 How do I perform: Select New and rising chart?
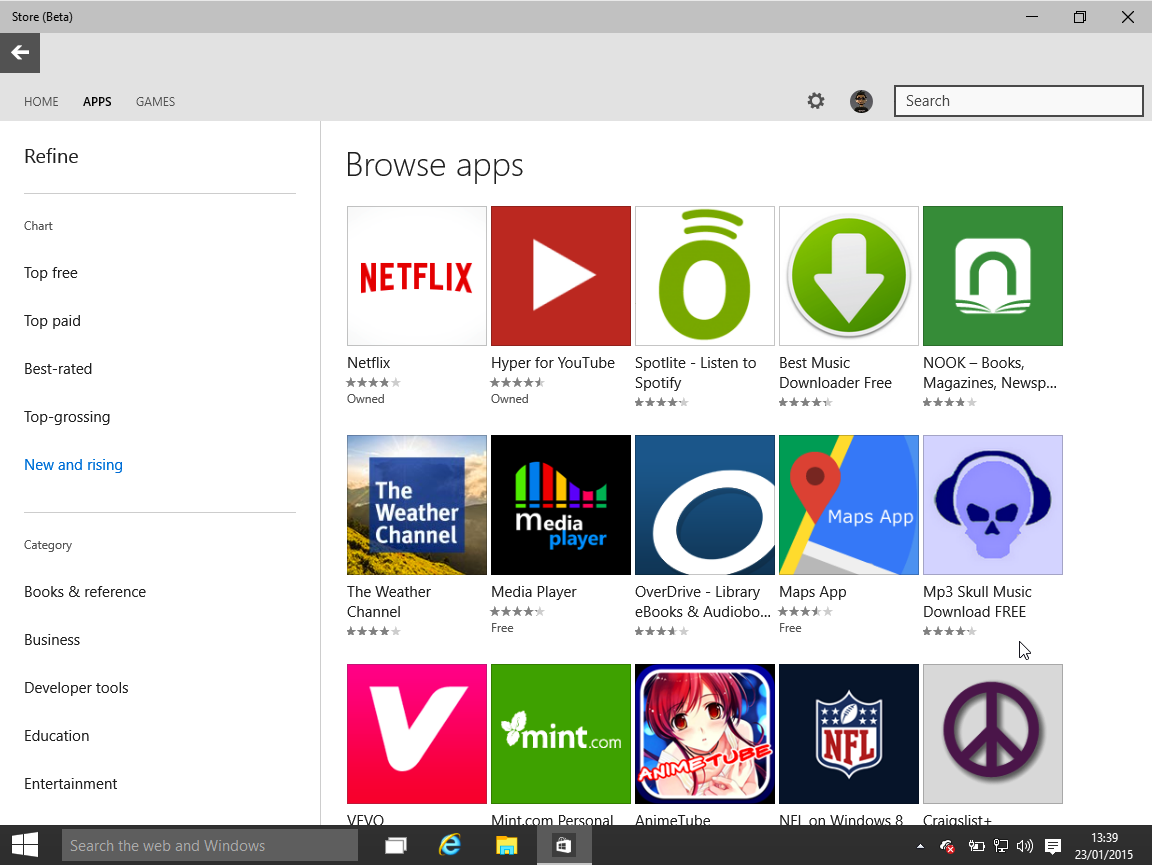pyautogui.click(x=73, y=464)
